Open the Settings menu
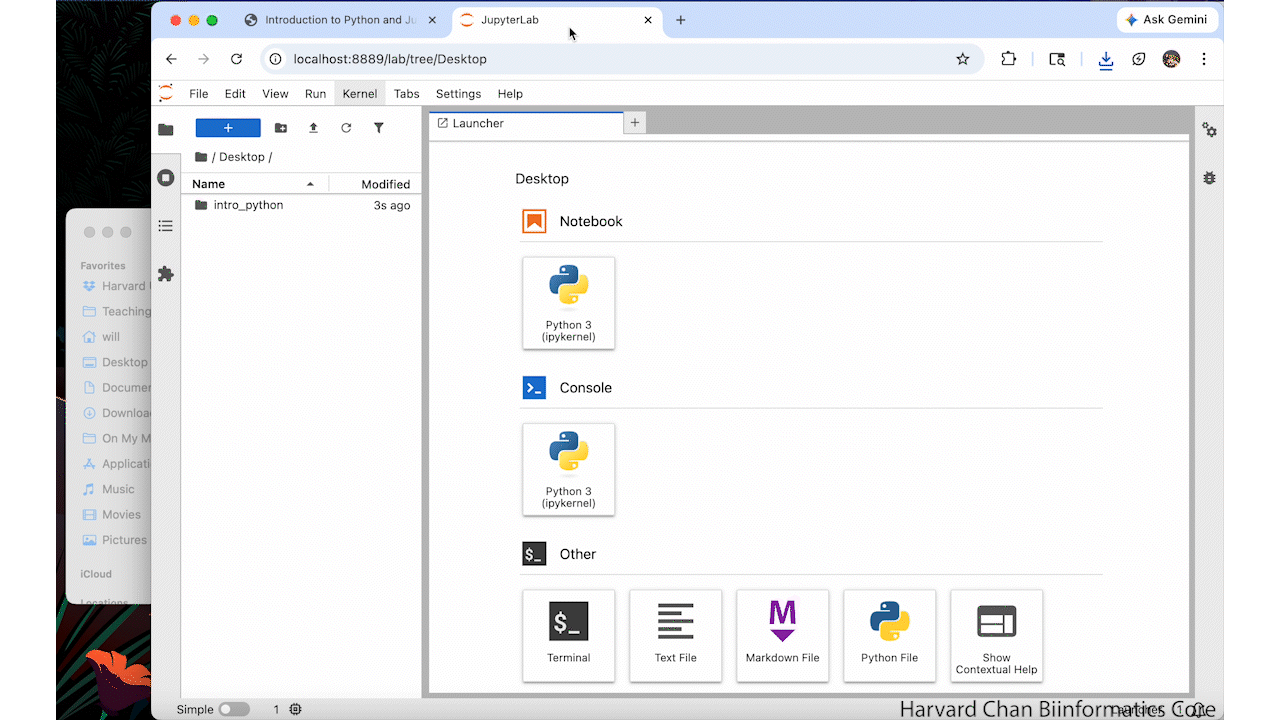Viewport: 1280px width, 720px height. (x=458, y=94)
